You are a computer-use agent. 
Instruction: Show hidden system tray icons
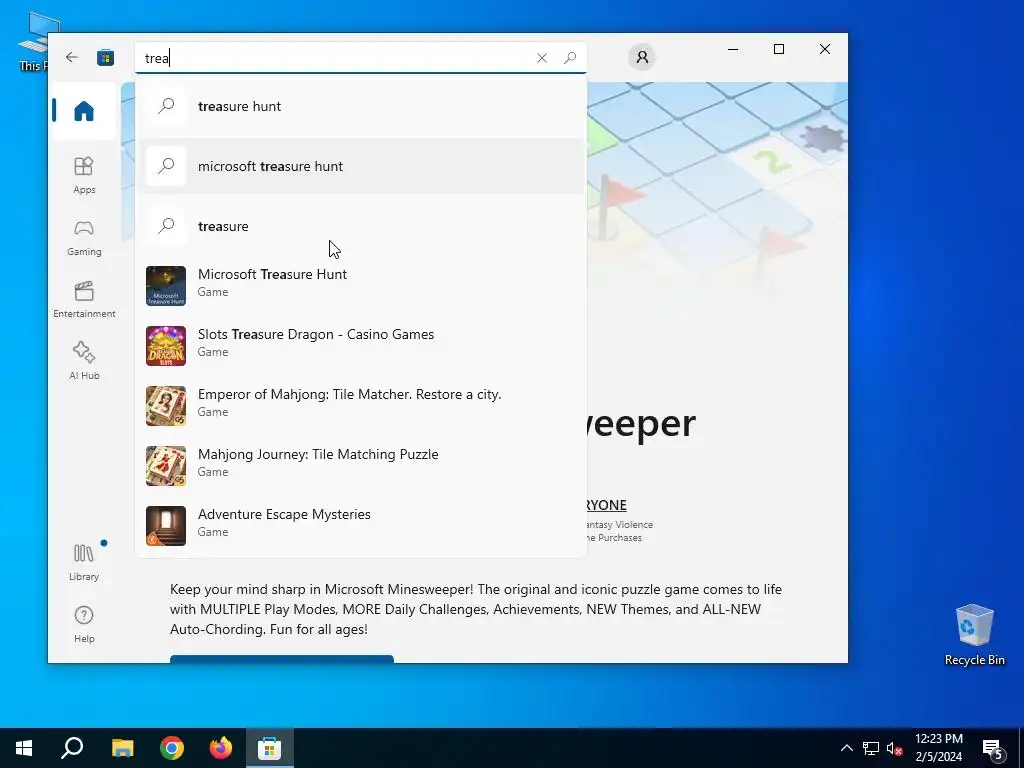(846, 748)
